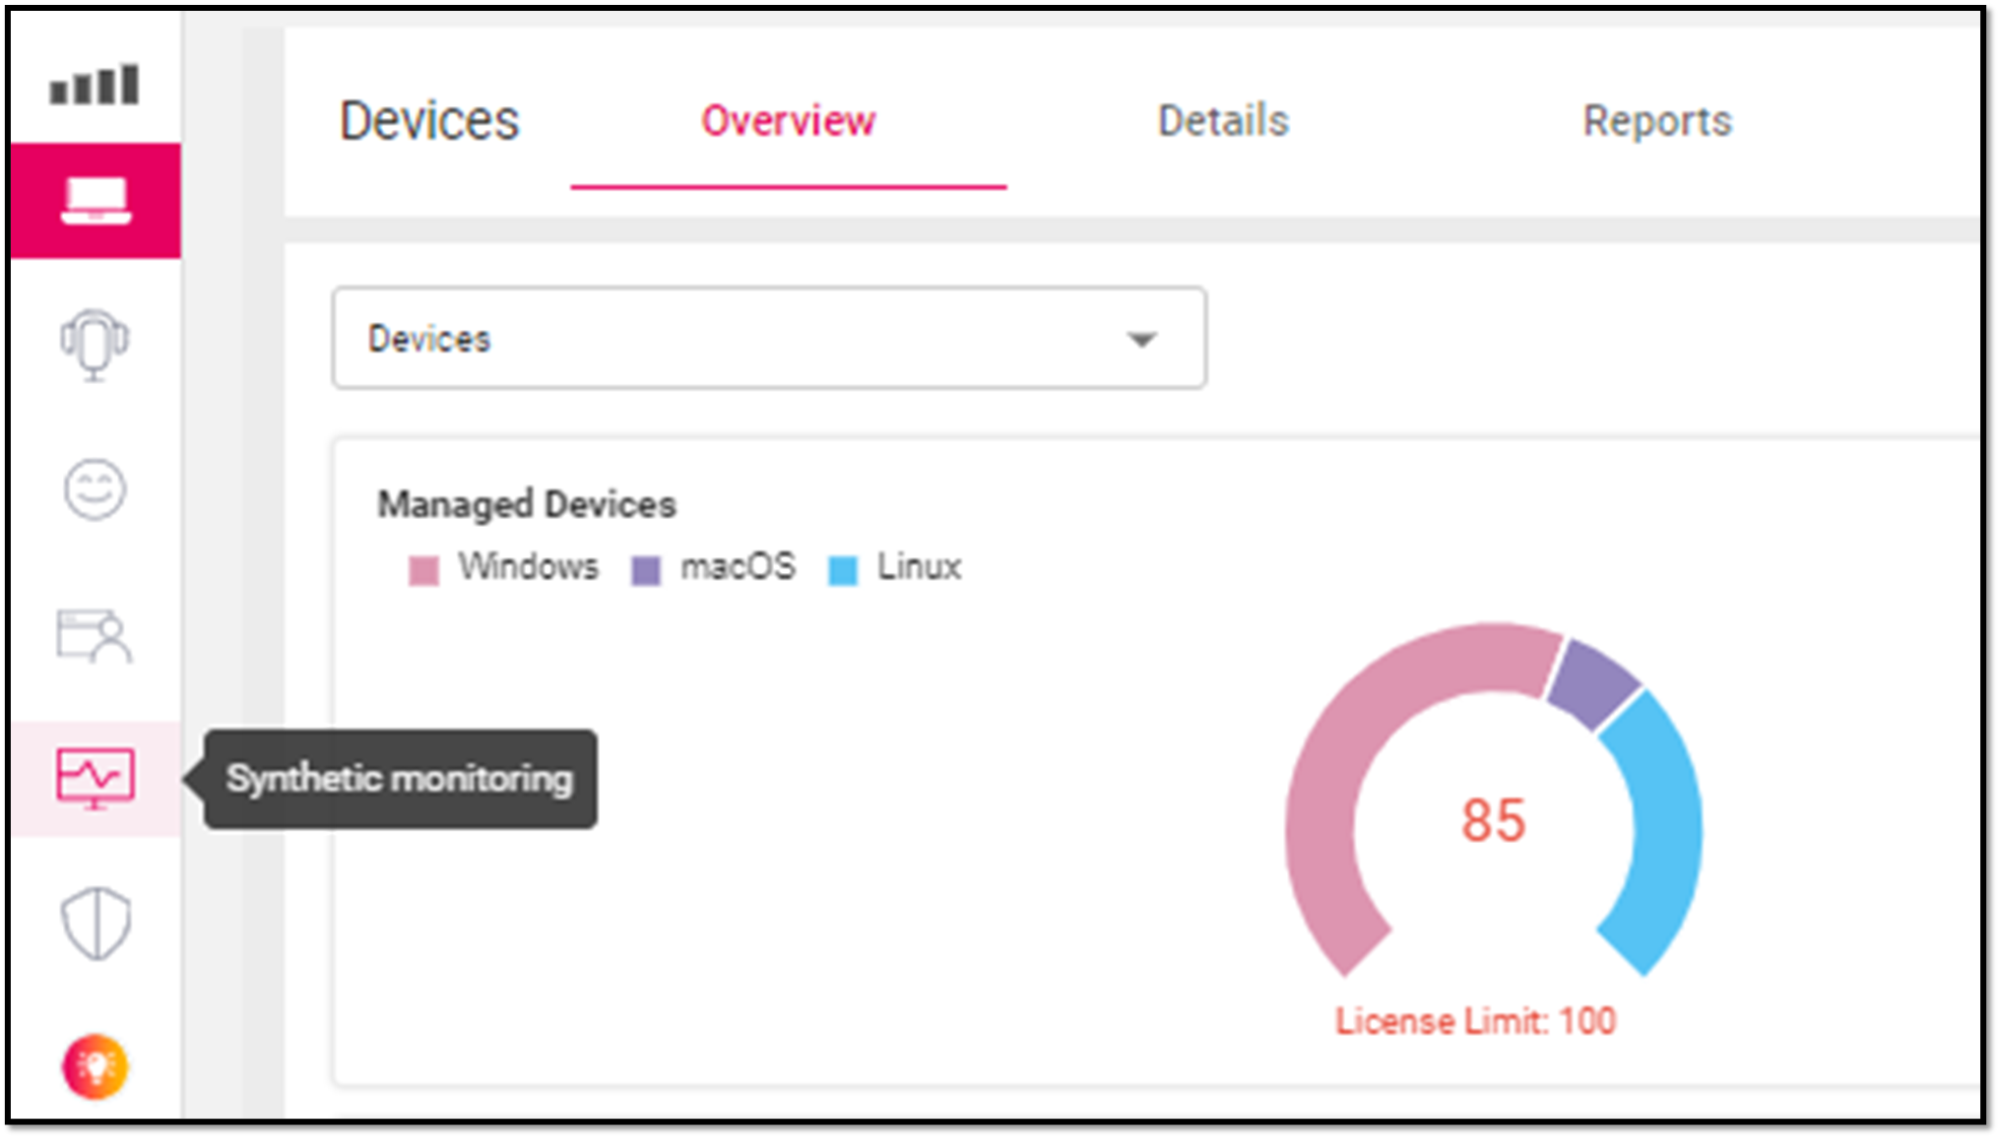The height and width of the screenshot is (1138, 1999).
Task: Click the Synthetic monitoring icon
Action: click(96, 778)
